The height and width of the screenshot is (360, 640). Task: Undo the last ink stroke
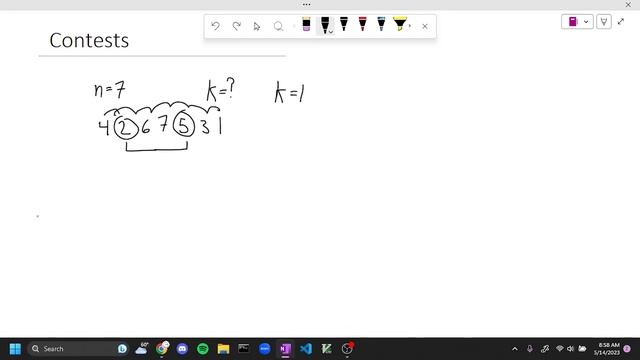(x=216, y=26)
